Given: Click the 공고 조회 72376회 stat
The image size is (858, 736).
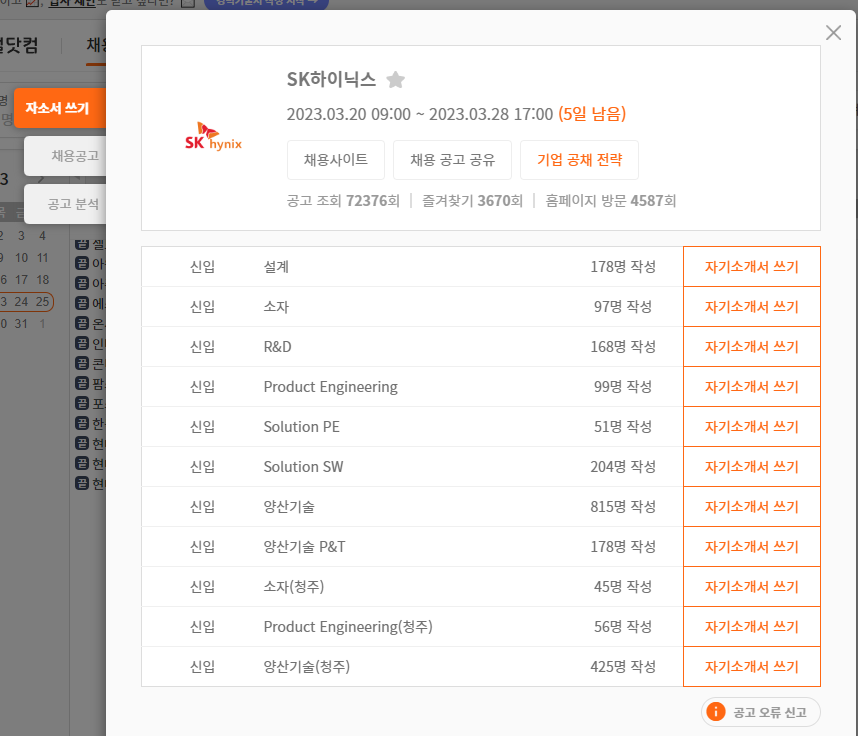Looking at the screenshot, I should [x=343, y=201].
